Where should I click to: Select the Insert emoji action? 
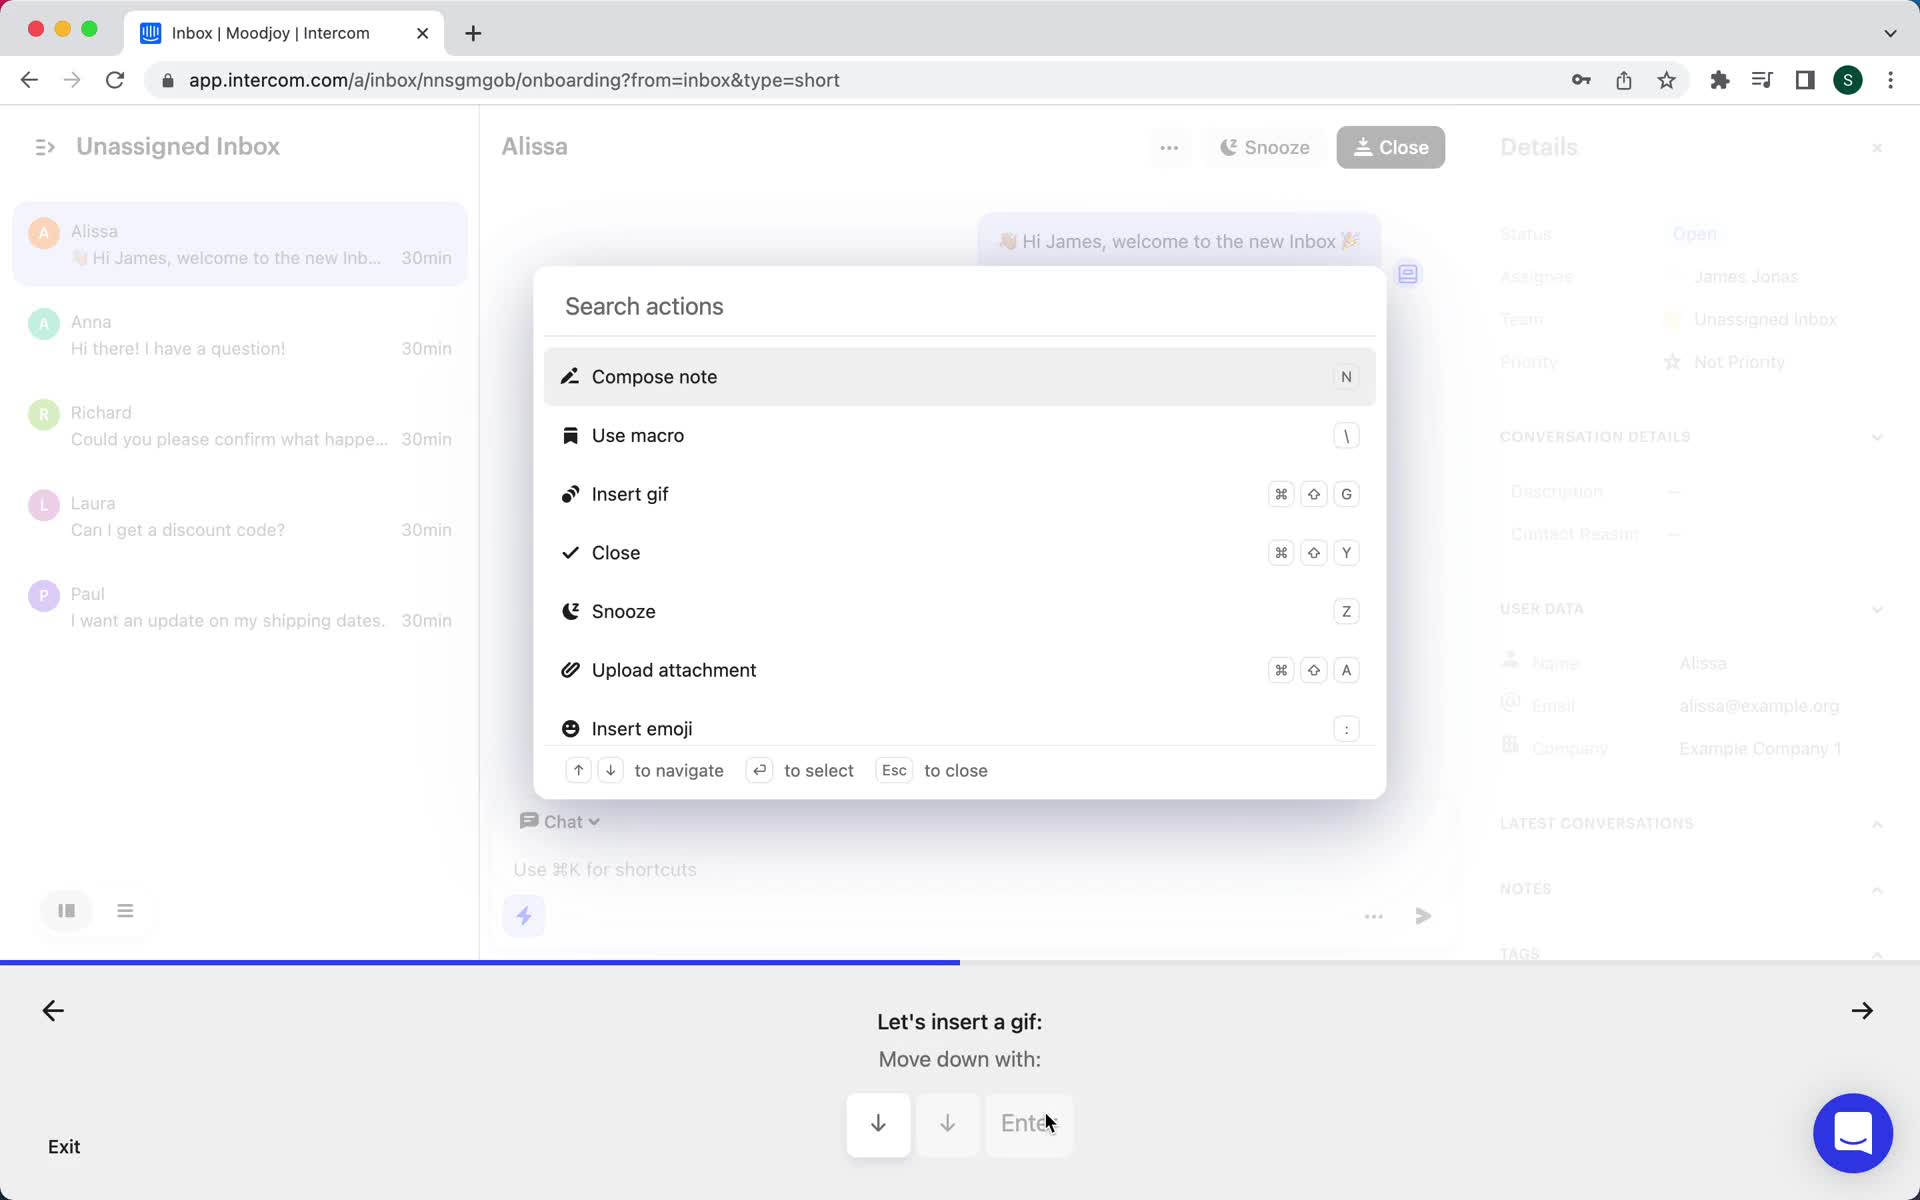(641, 729)
